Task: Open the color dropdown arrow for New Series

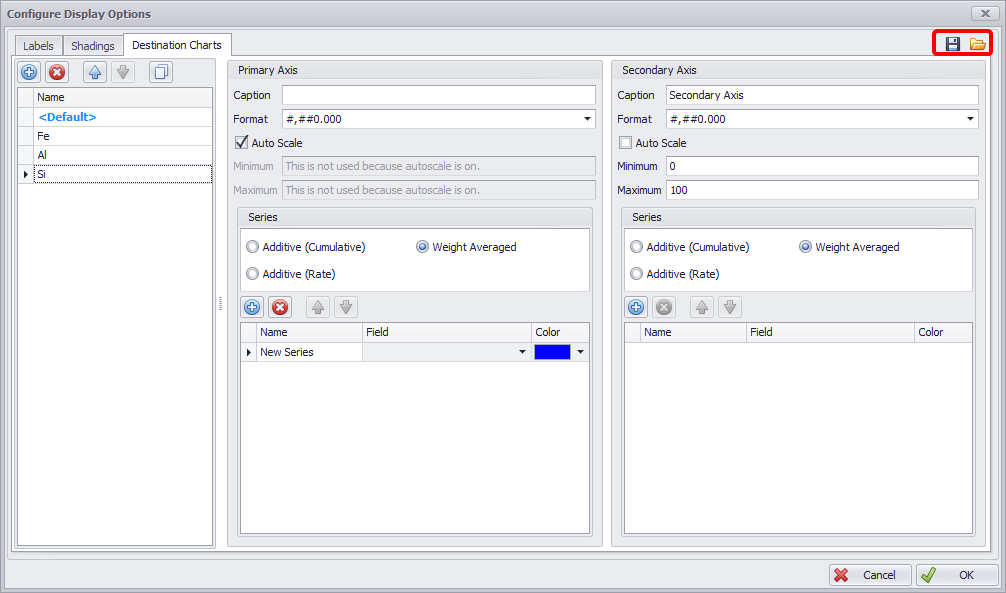Action: click(x=581, y=352)
